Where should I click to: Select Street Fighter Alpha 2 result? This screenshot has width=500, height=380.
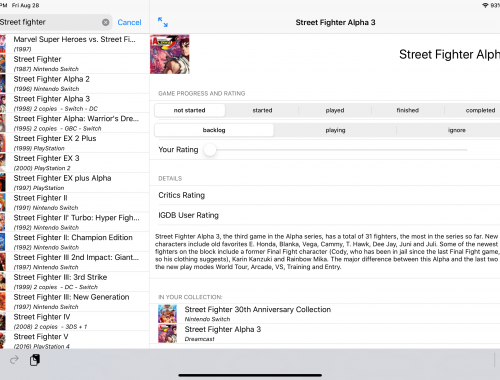(75, 83)
